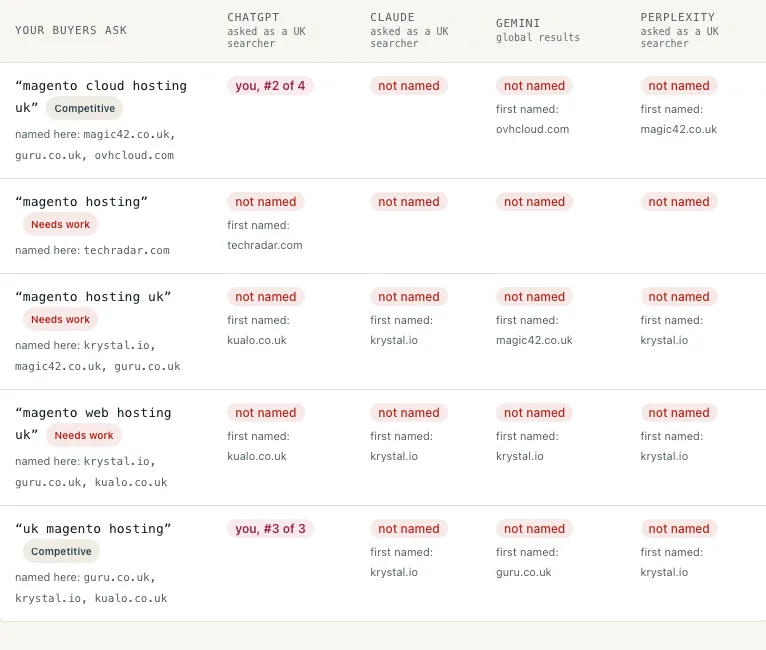Click Gemini's "not named" for "magento hosting"

pos(534,202)
